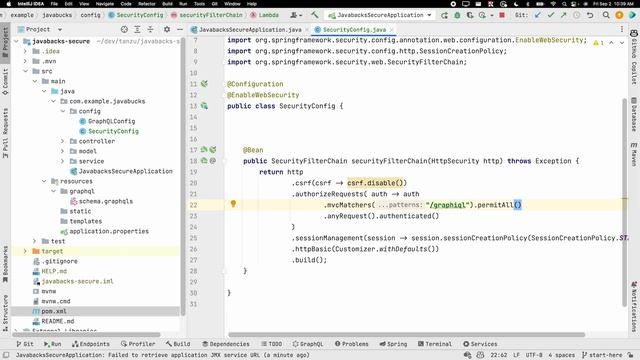Image resolution: width=640 pixels, height=360 pixels.
Task: Open the Terminal tool window
Action: click(x=435, y=344)
